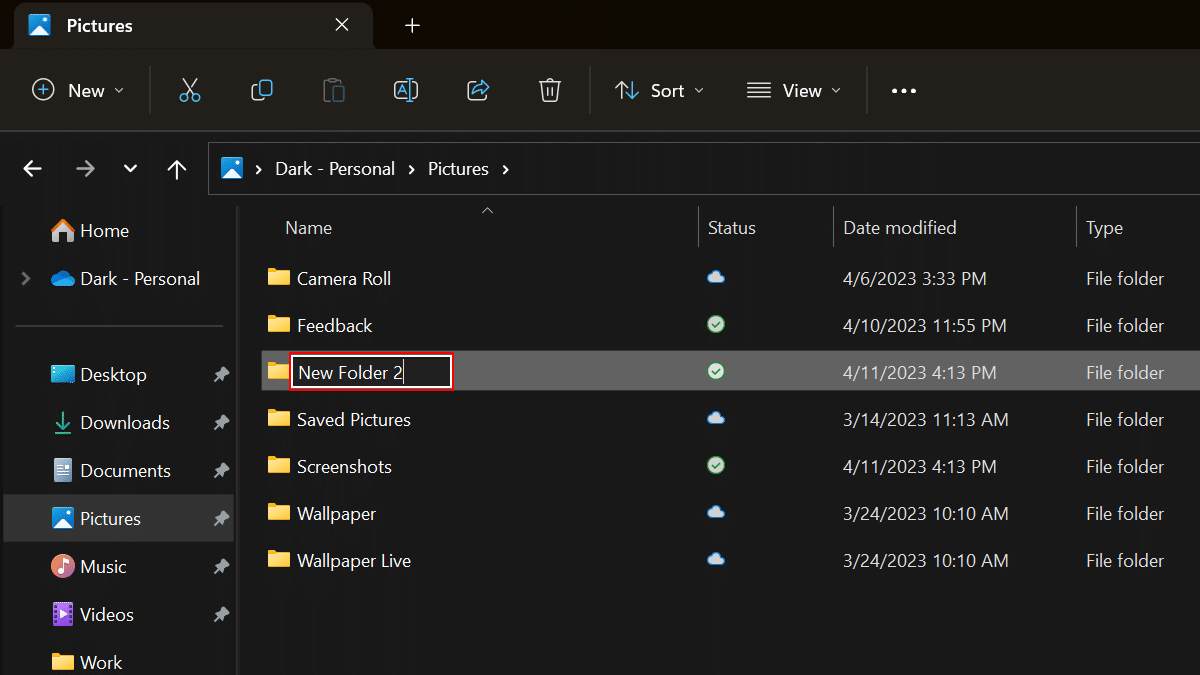1200x675 pixels.
Task: Click the New Folder 2 rename field
Action: (370, 371)
